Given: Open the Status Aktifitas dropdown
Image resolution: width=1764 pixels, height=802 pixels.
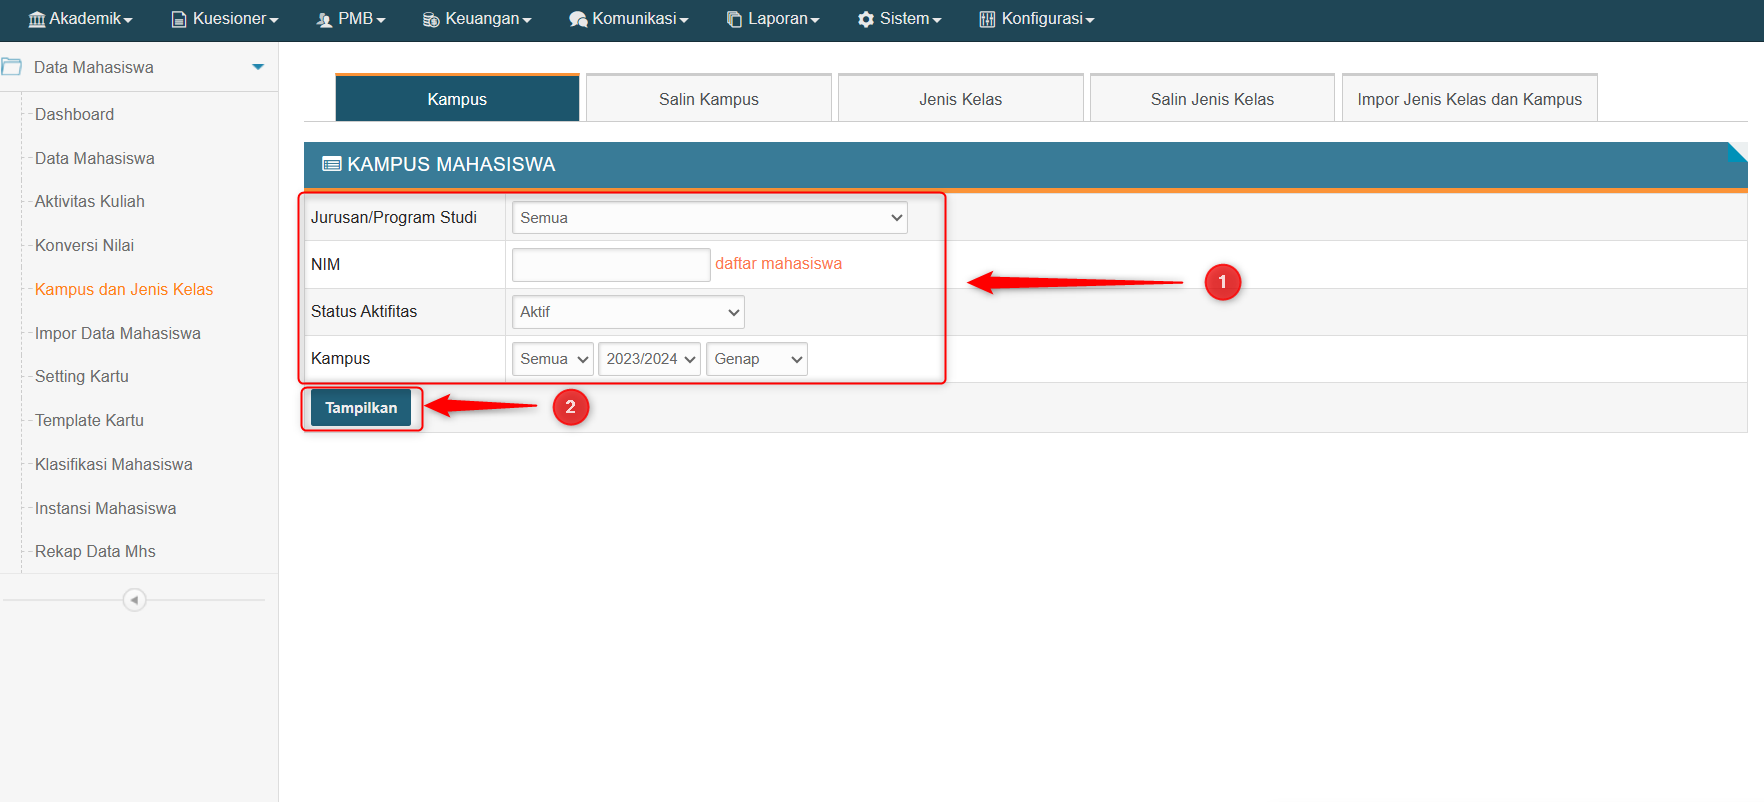Looking at the screenshot, I should (x=627, y=312).
